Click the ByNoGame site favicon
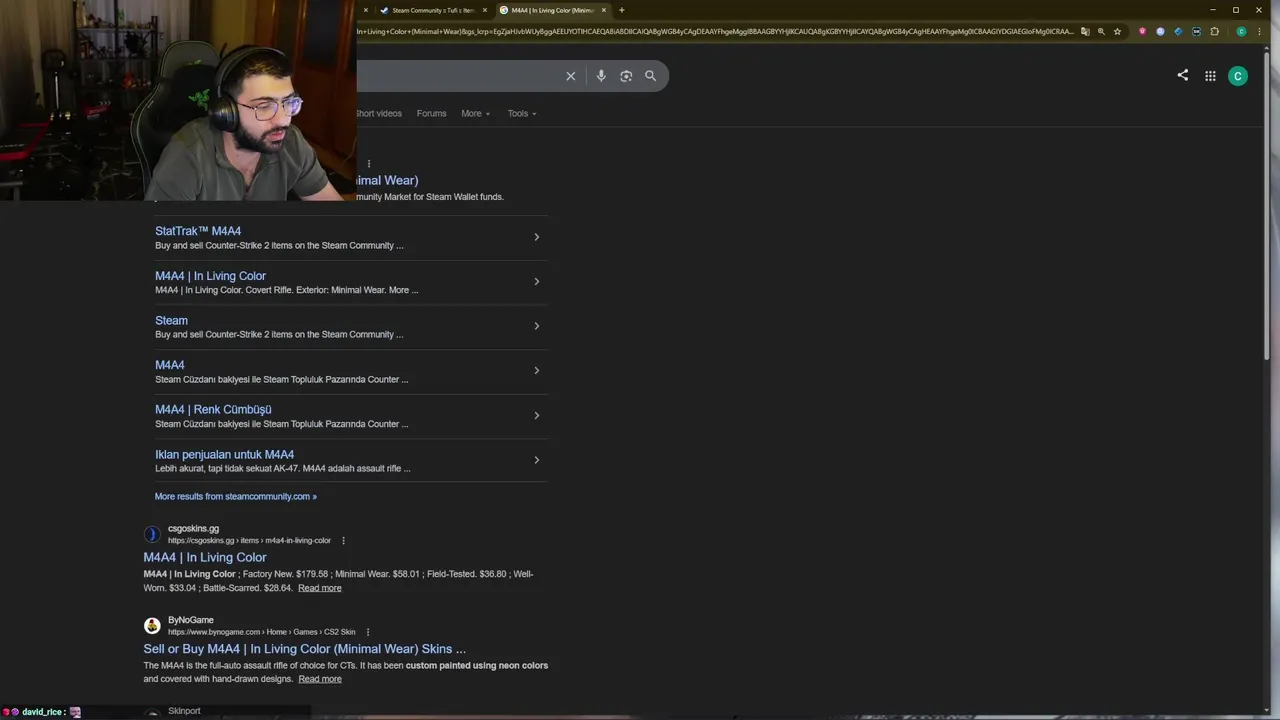 point(152,625)
